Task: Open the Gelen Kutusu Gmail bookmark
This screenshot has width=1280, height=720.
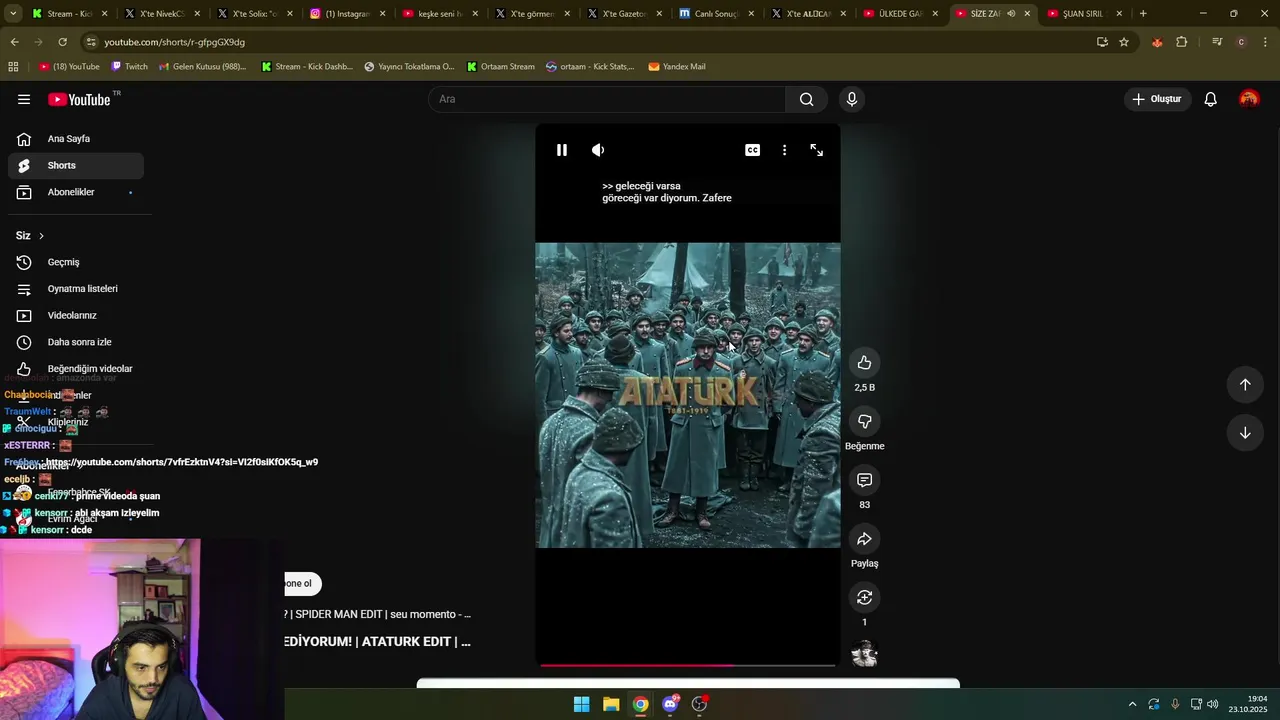Action: pos(203,67)
